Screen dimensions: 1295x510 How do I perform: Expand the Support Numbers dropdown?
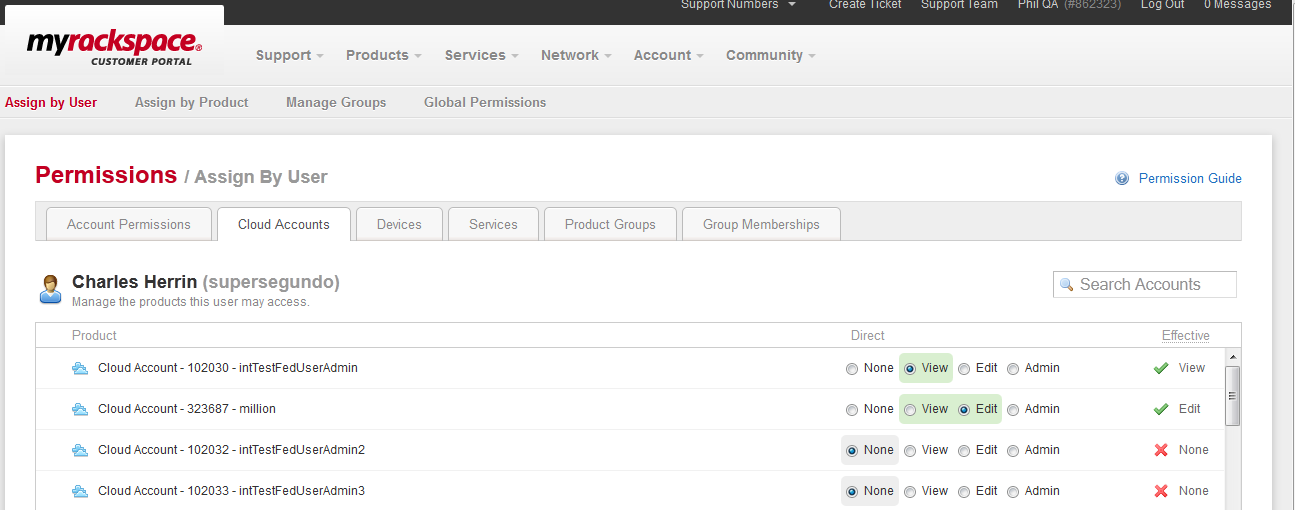(738, 5)
